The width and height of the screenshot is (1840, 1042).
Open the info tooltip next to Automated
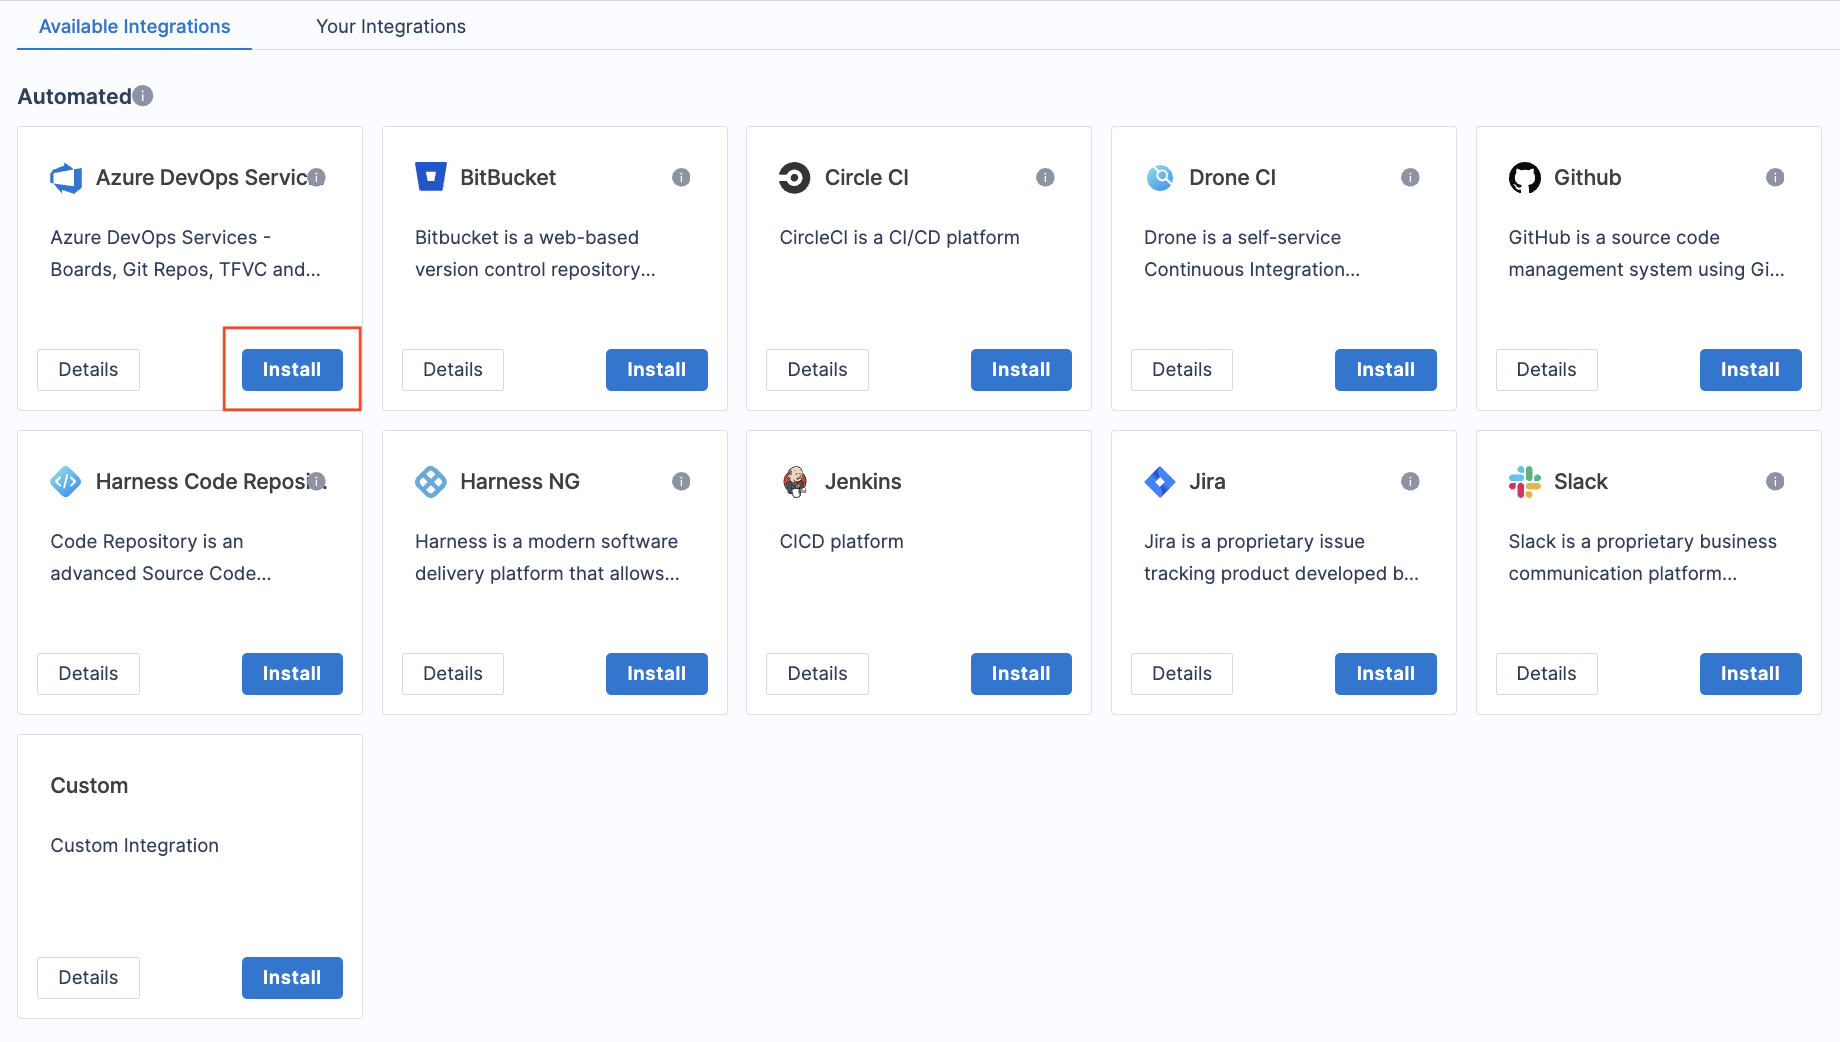[x=143, y=96]
